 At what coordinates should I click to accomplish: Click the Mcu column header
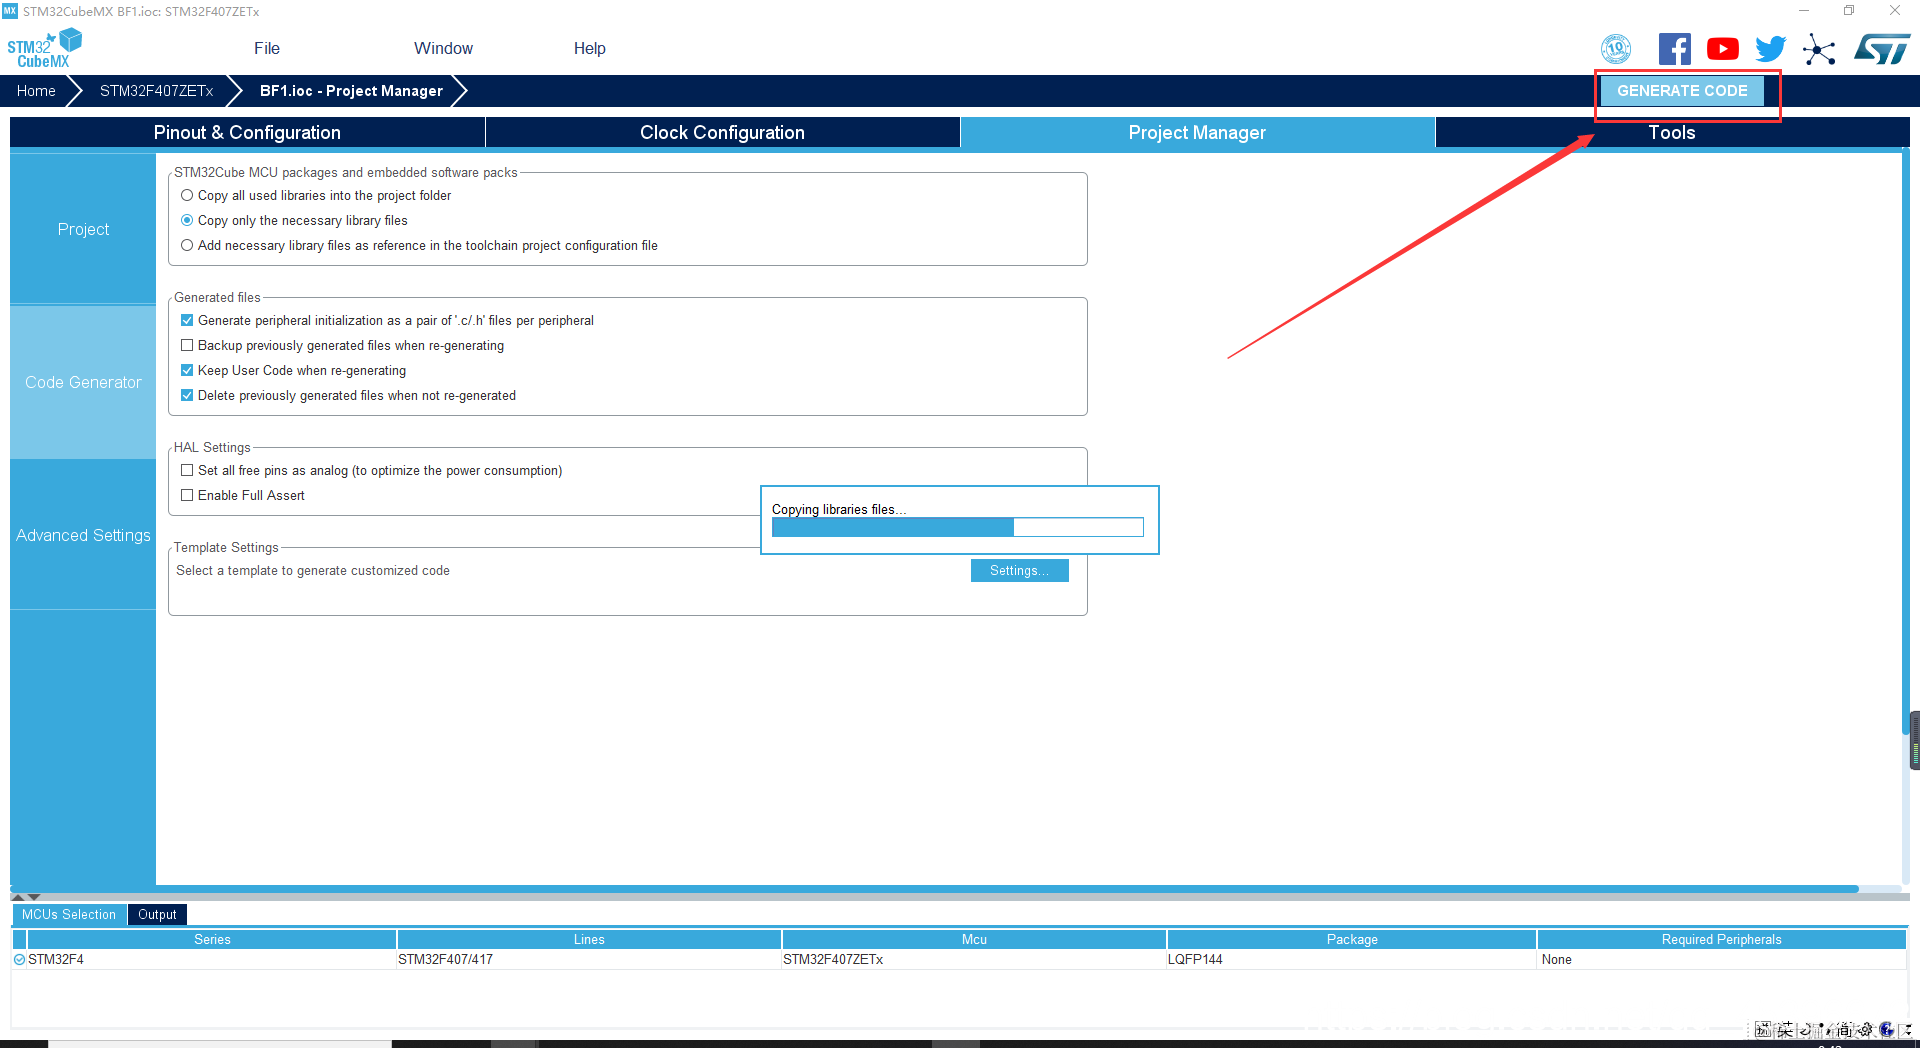tap(974, 939)
